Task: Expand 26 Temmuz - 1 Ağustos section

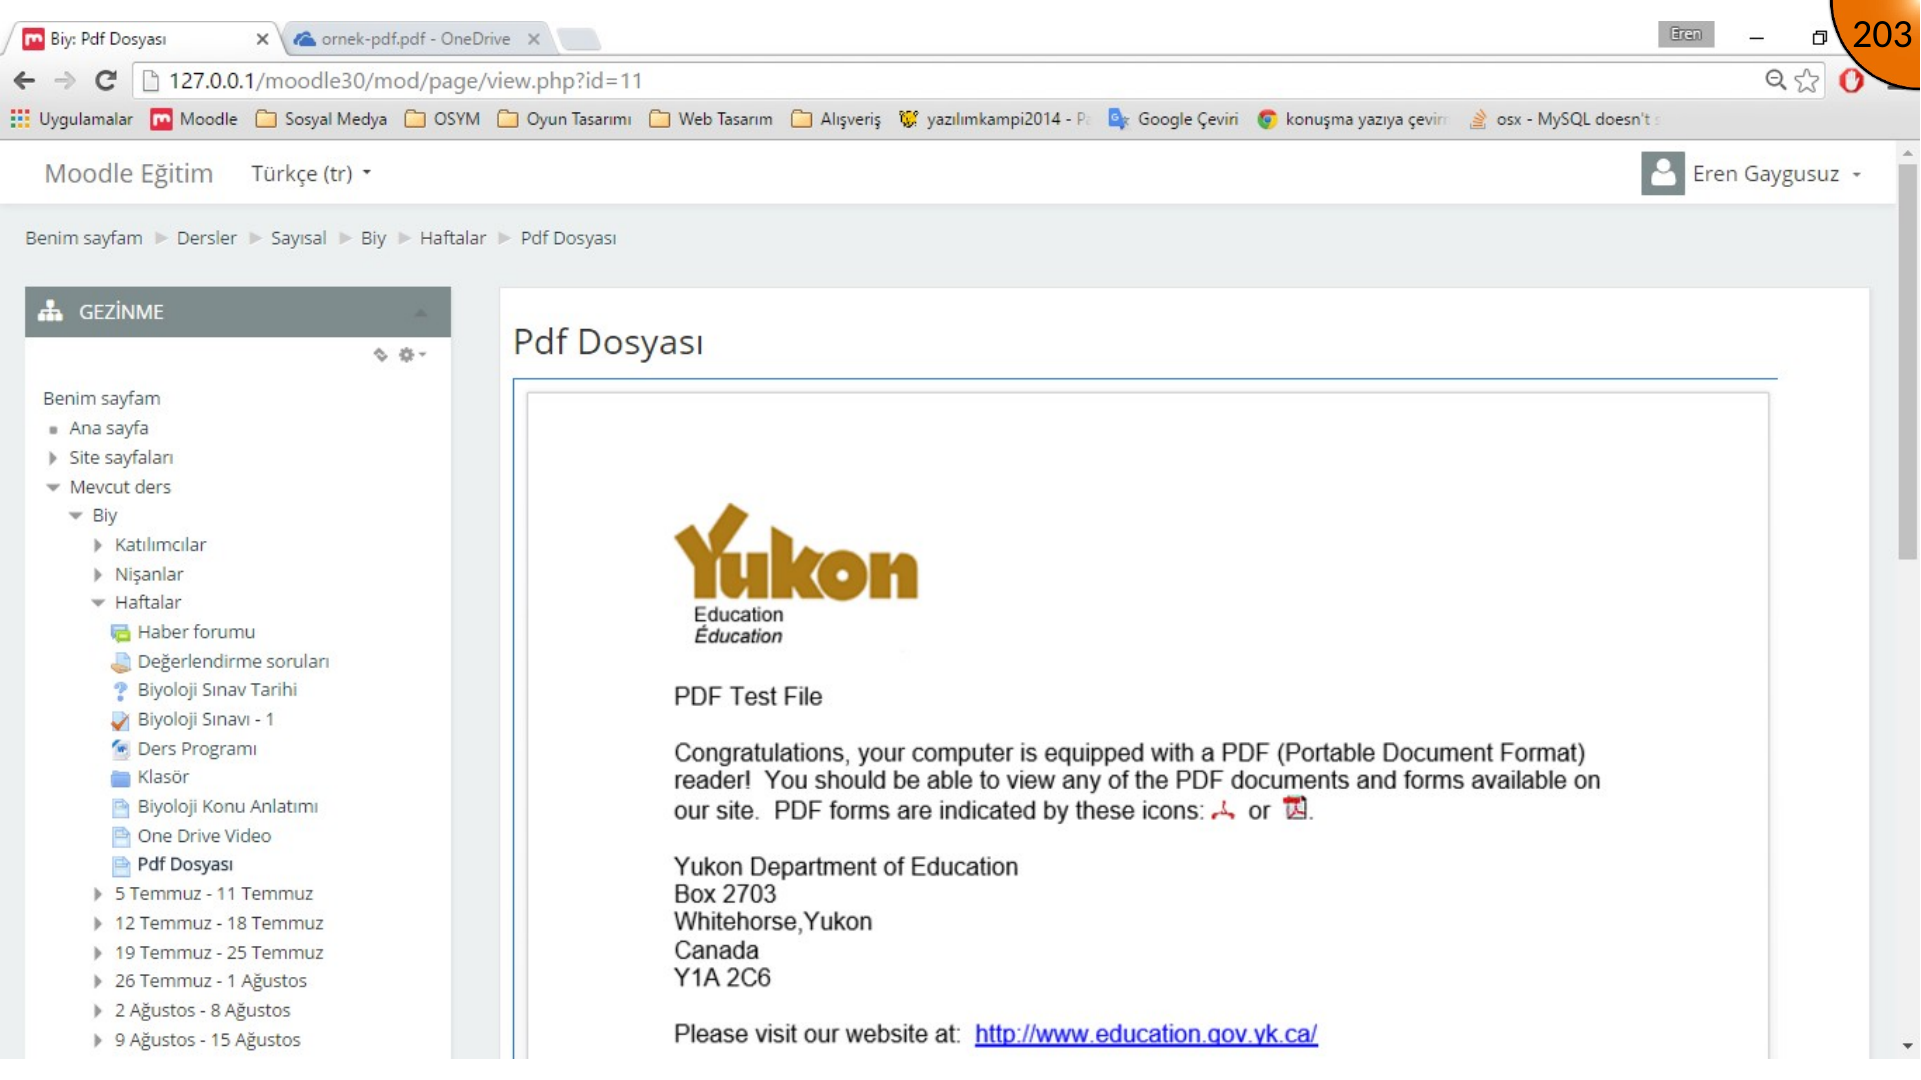Action: [98, 982]
